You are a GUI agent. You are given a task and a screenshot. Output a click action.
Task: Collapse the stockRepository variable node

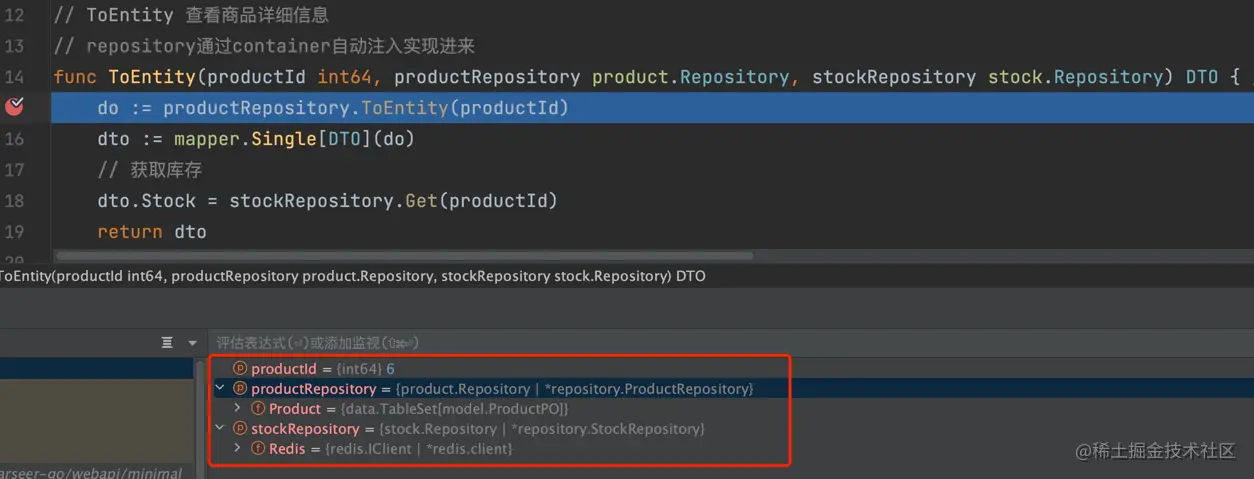220,429
